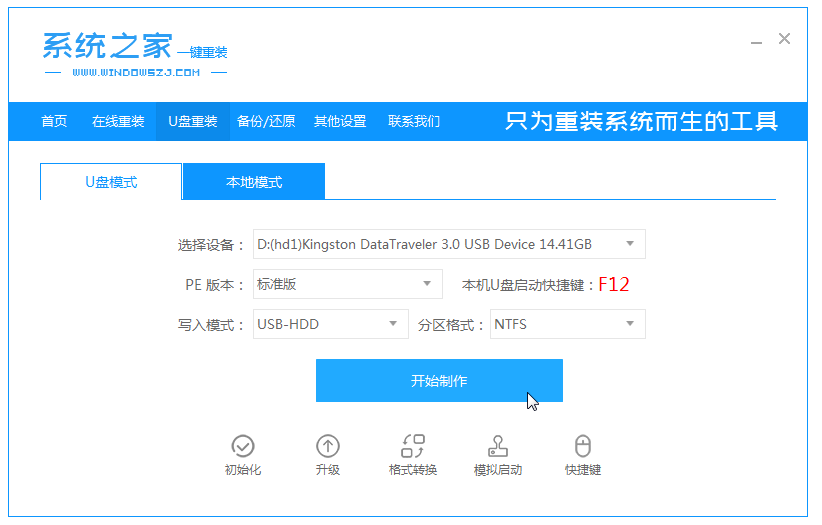
Task: Open the 备份/还原 menu item
Action: [x=265, y=122]
